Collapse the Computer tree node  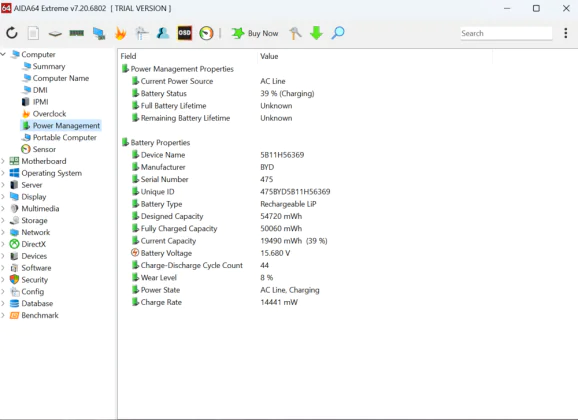click(3, 54)
